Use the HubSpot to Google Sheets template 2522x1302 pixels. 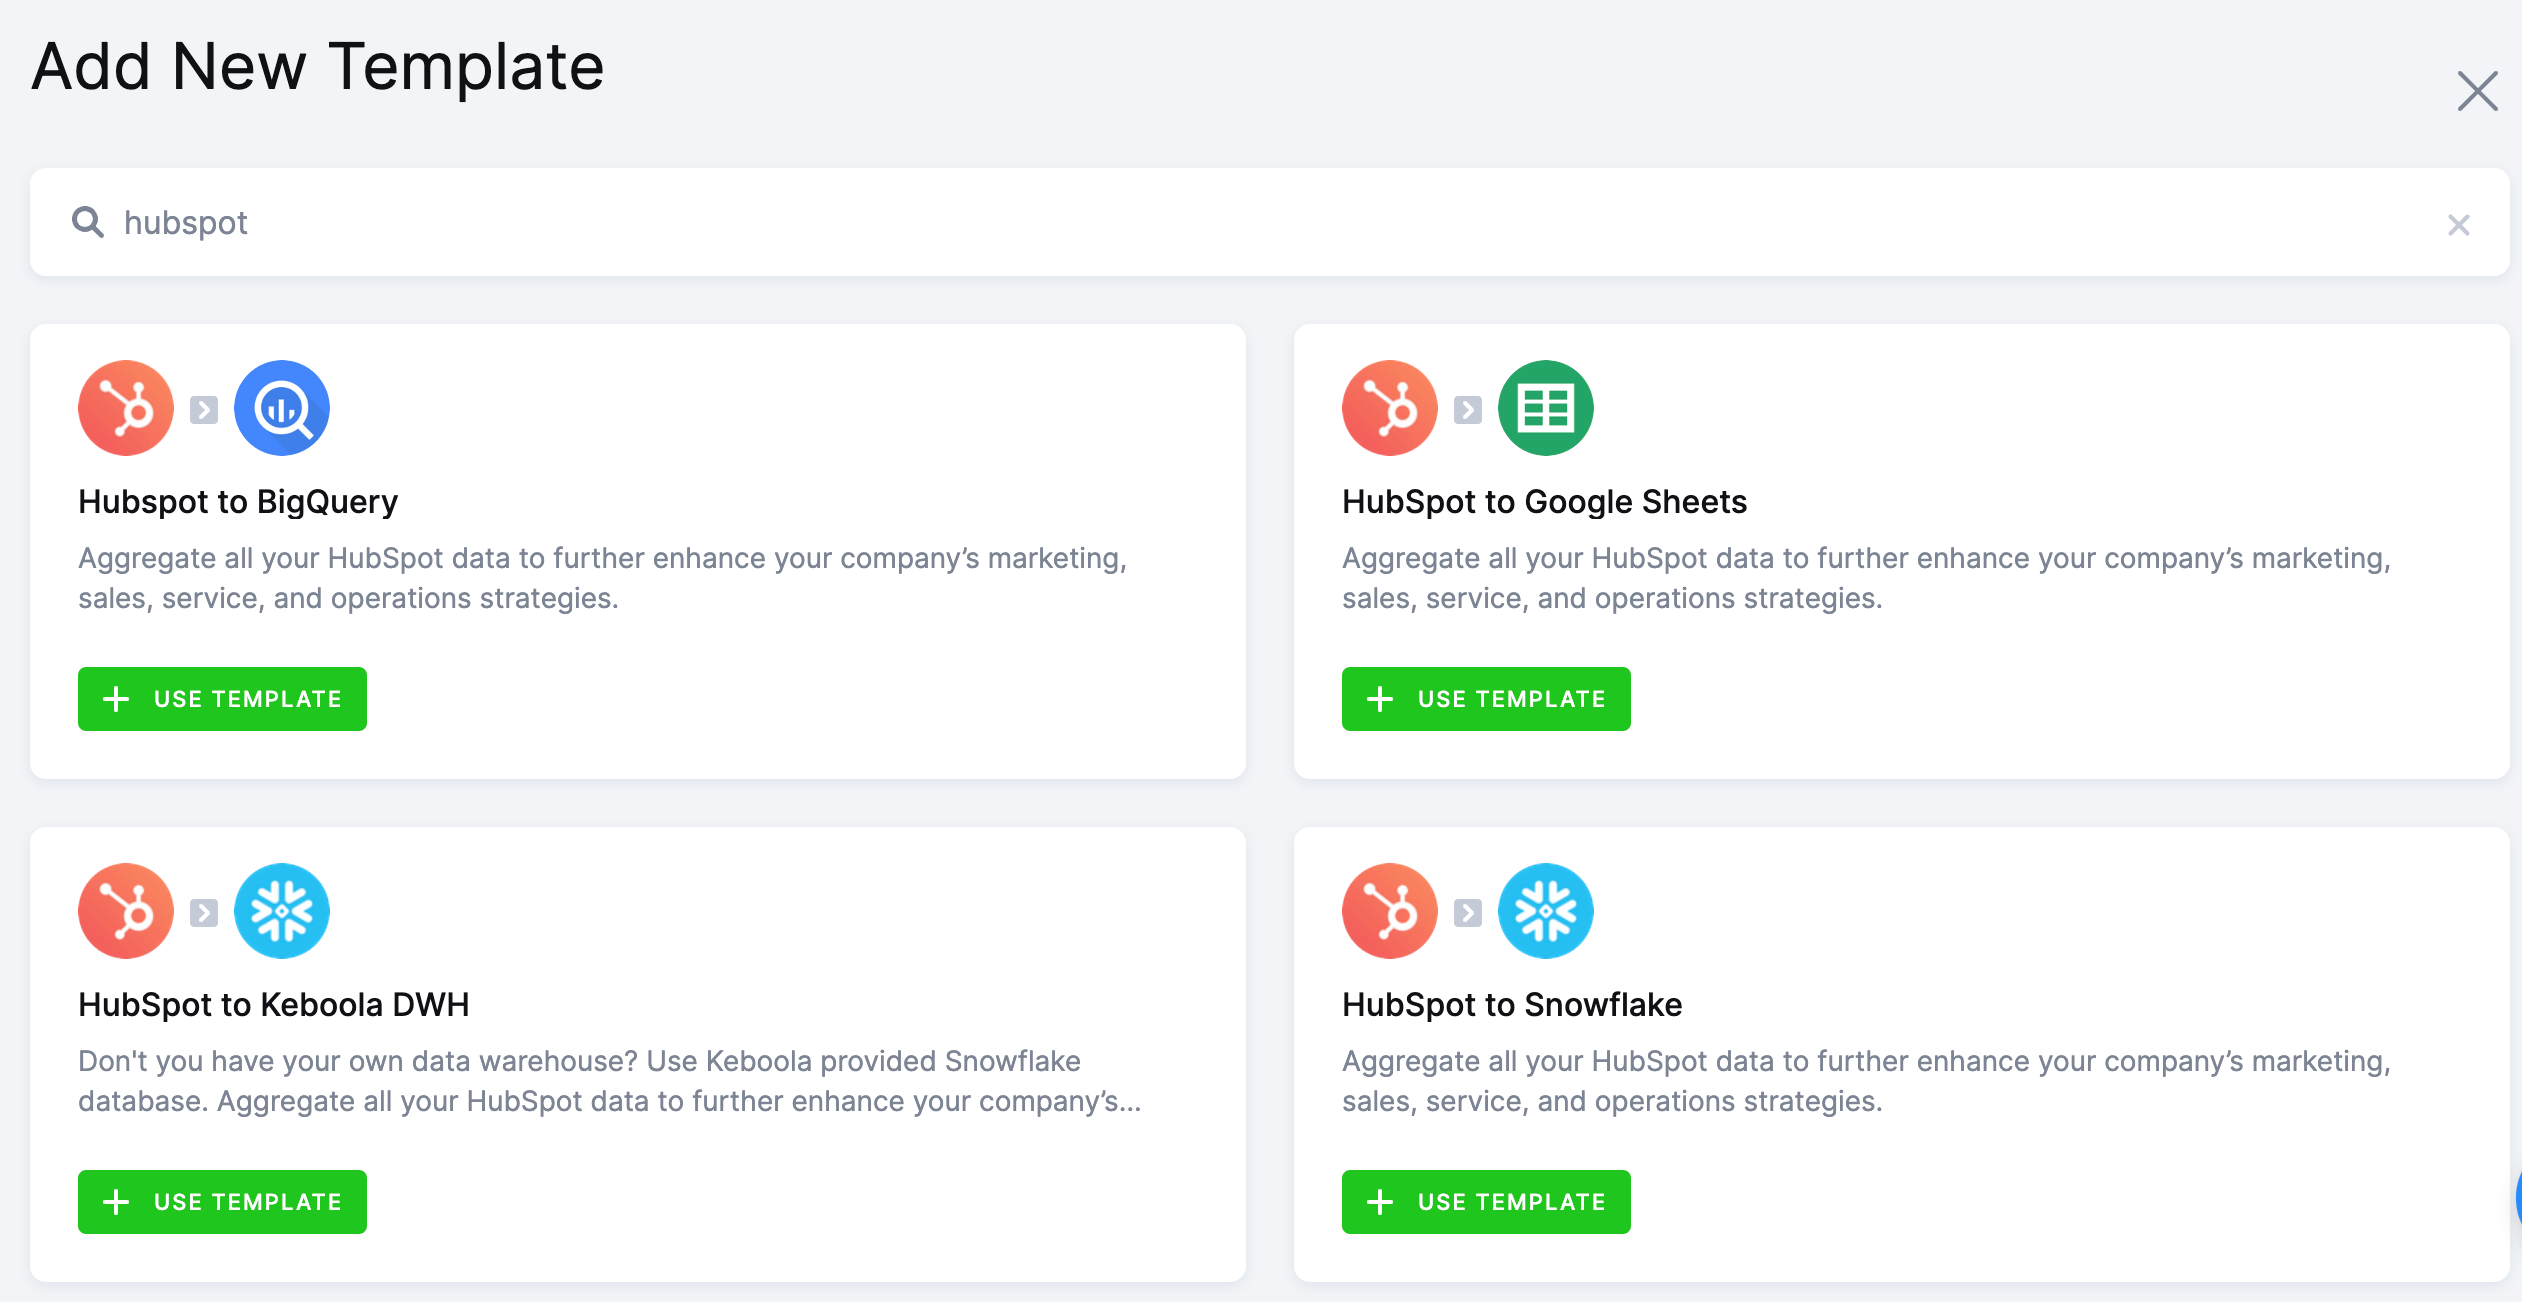[1486, 699]
